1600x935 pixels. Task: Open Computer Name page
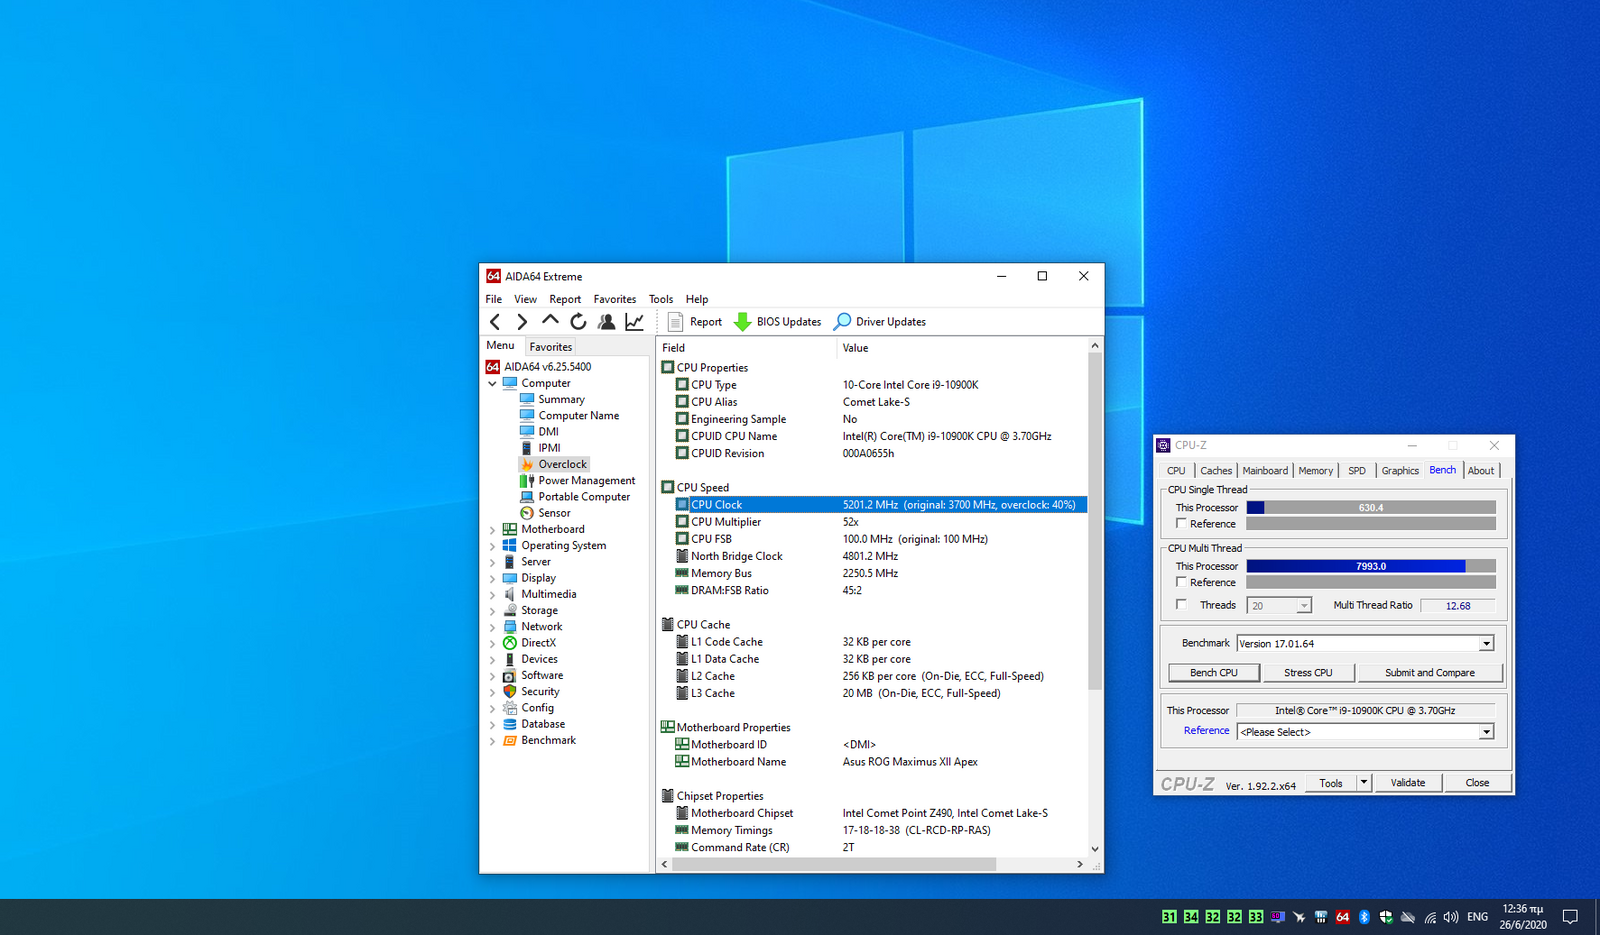(578, 415)
